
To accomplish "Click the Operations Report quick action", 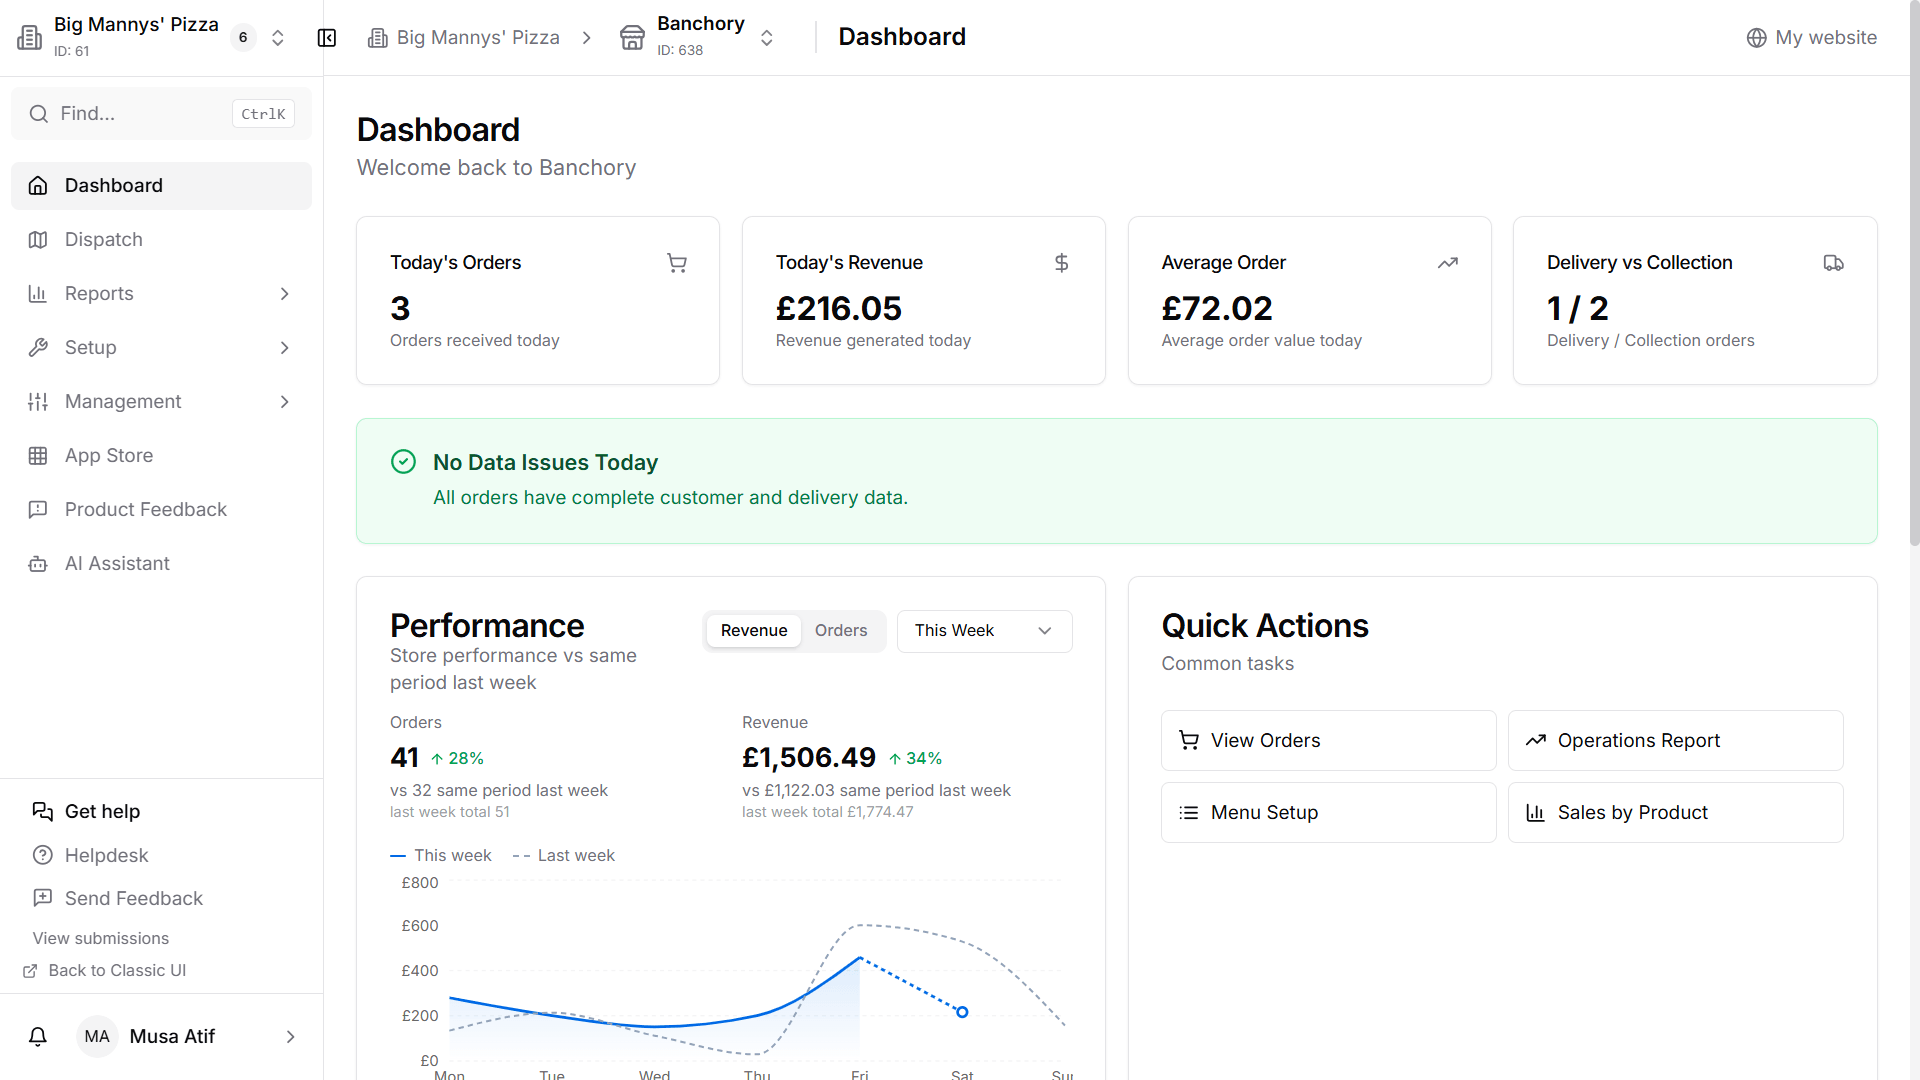I will (x=1675, y=741).
